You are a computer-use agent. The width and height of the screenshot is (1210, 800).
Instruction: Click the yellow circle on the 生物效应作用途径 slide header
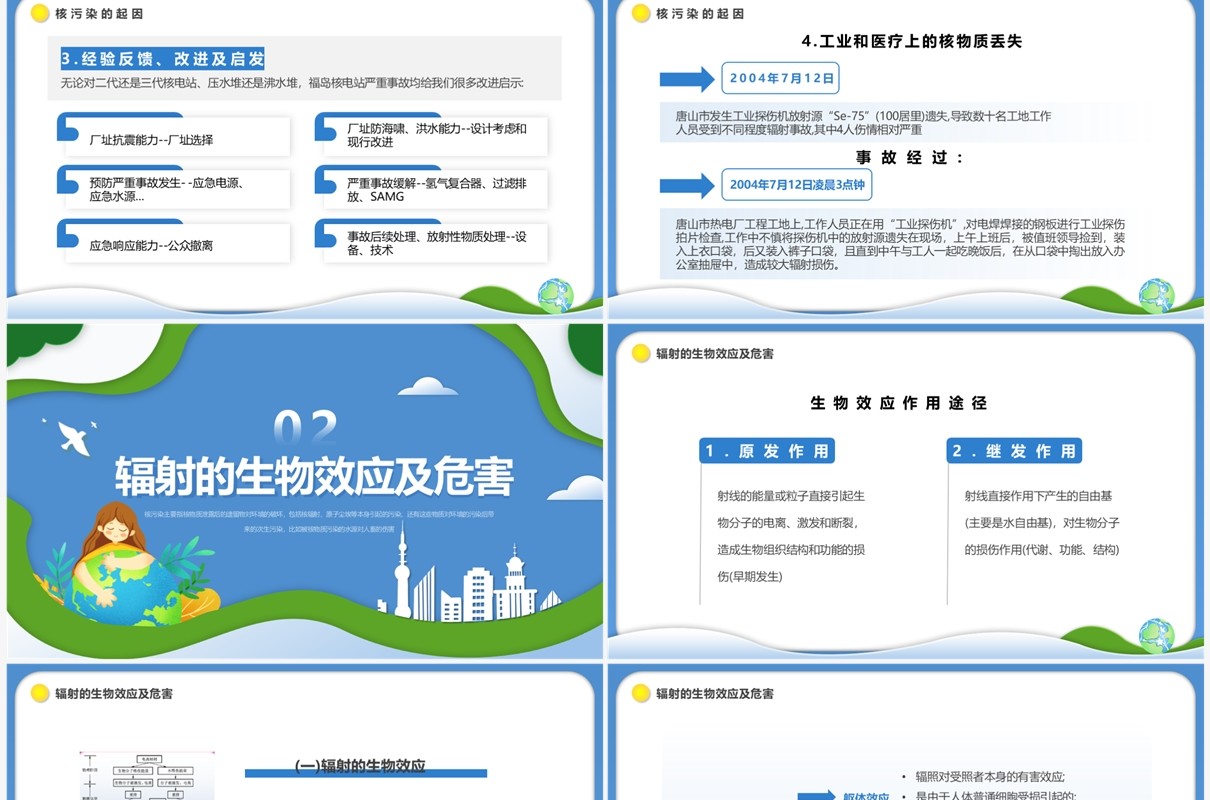pyautogui.click(x=641, y=353)
